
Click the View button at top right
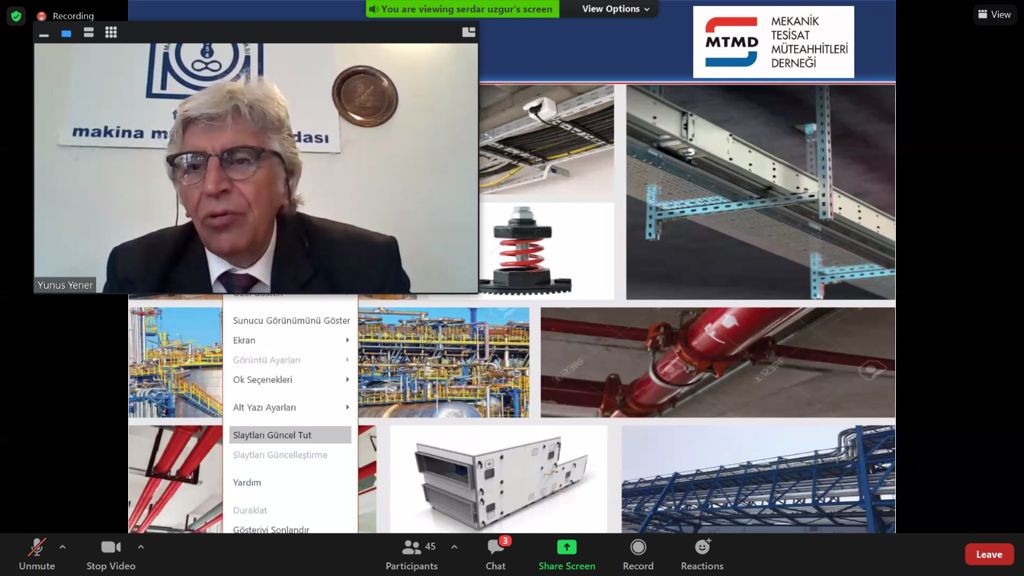click(x=994, y=15)
